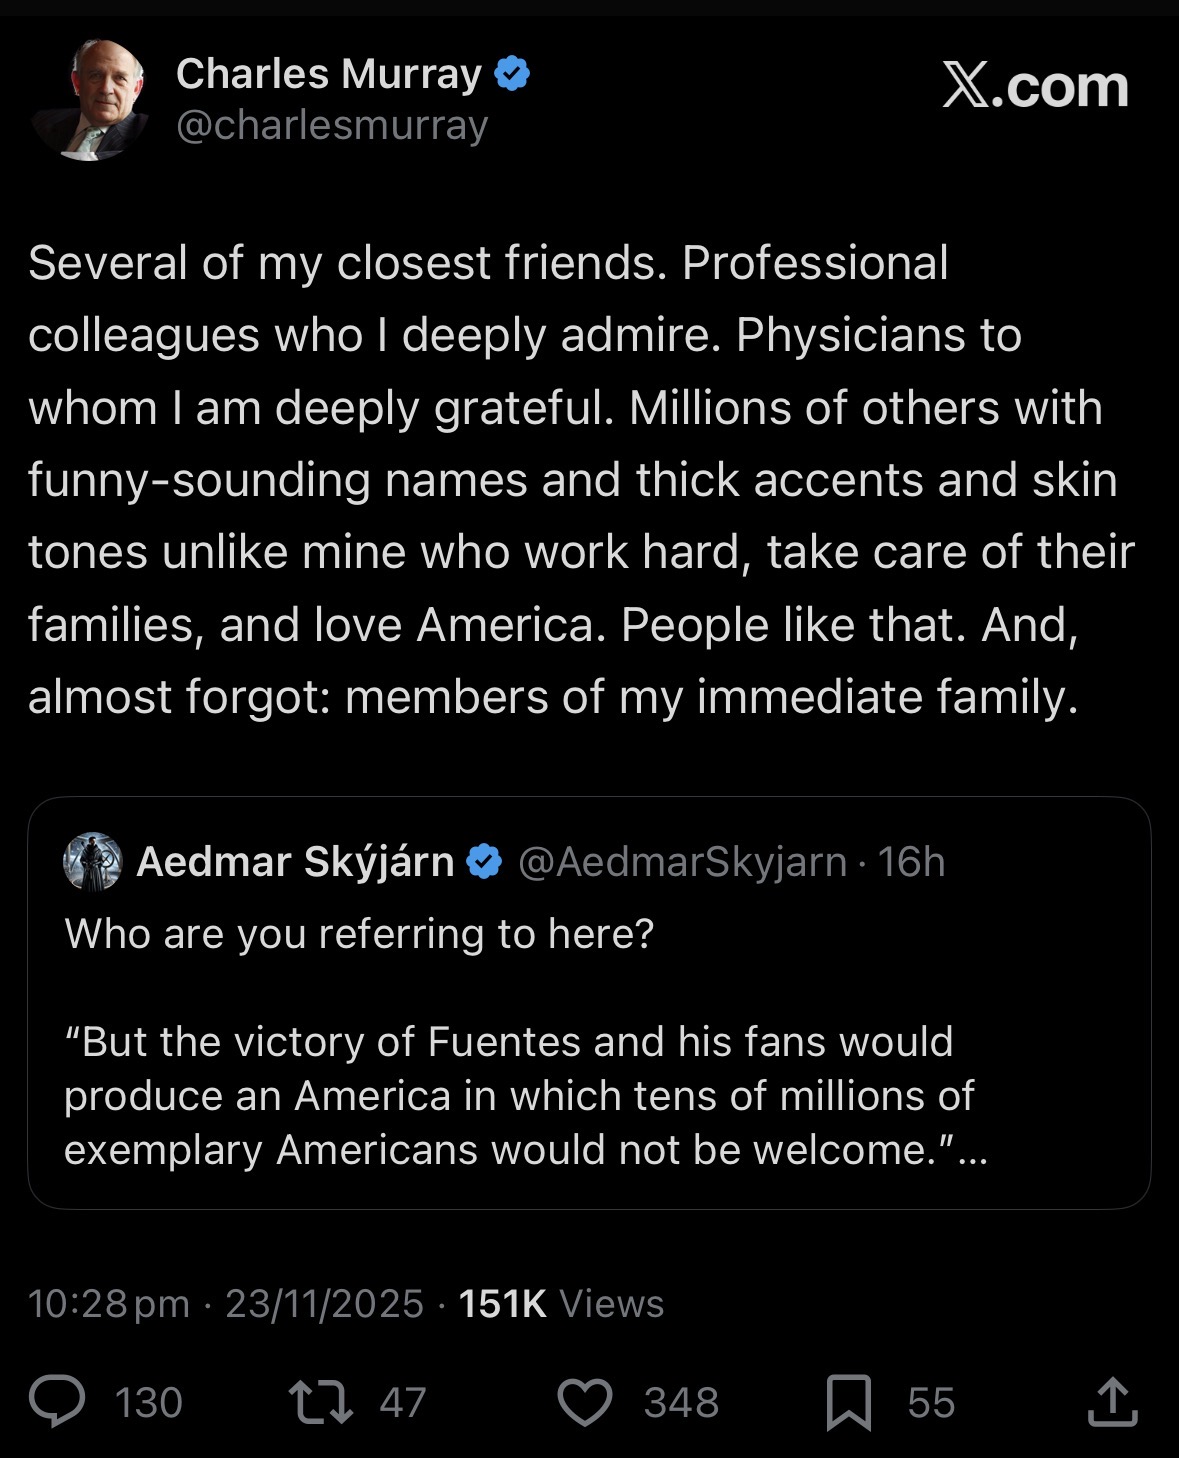
Task: Like the tweet with heart icon
Action: click(x=584, y=1402)
